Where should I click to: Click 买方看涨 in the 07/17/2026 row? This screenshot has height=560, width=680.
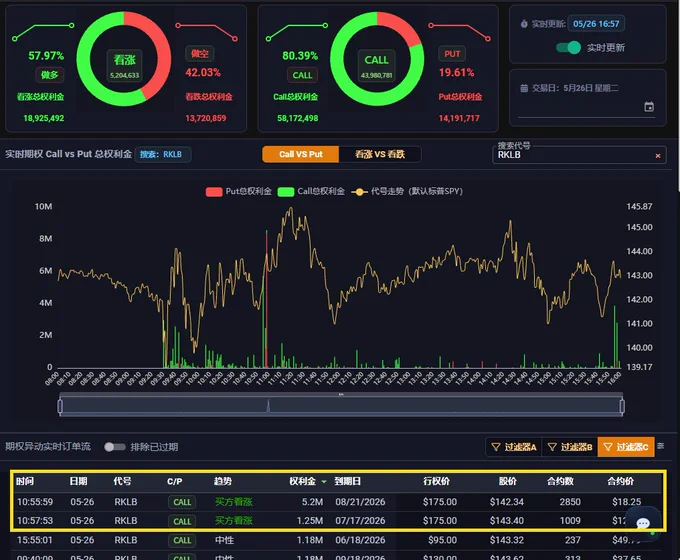[x=234, y=521]
